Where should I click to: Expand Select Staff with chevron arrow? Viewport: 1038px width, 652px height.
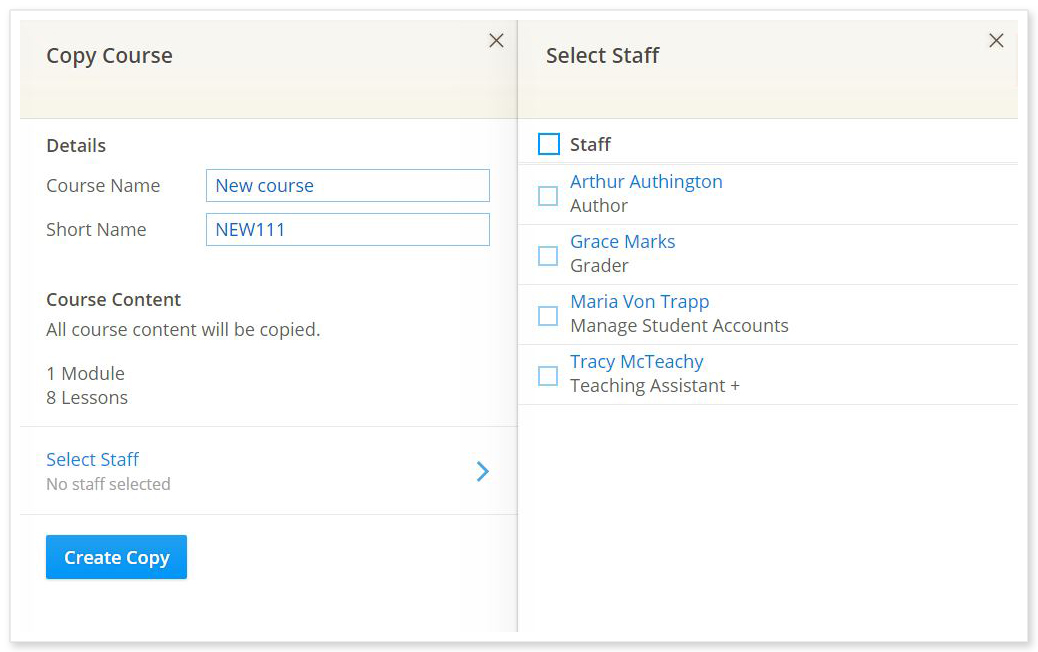[482, 471]
